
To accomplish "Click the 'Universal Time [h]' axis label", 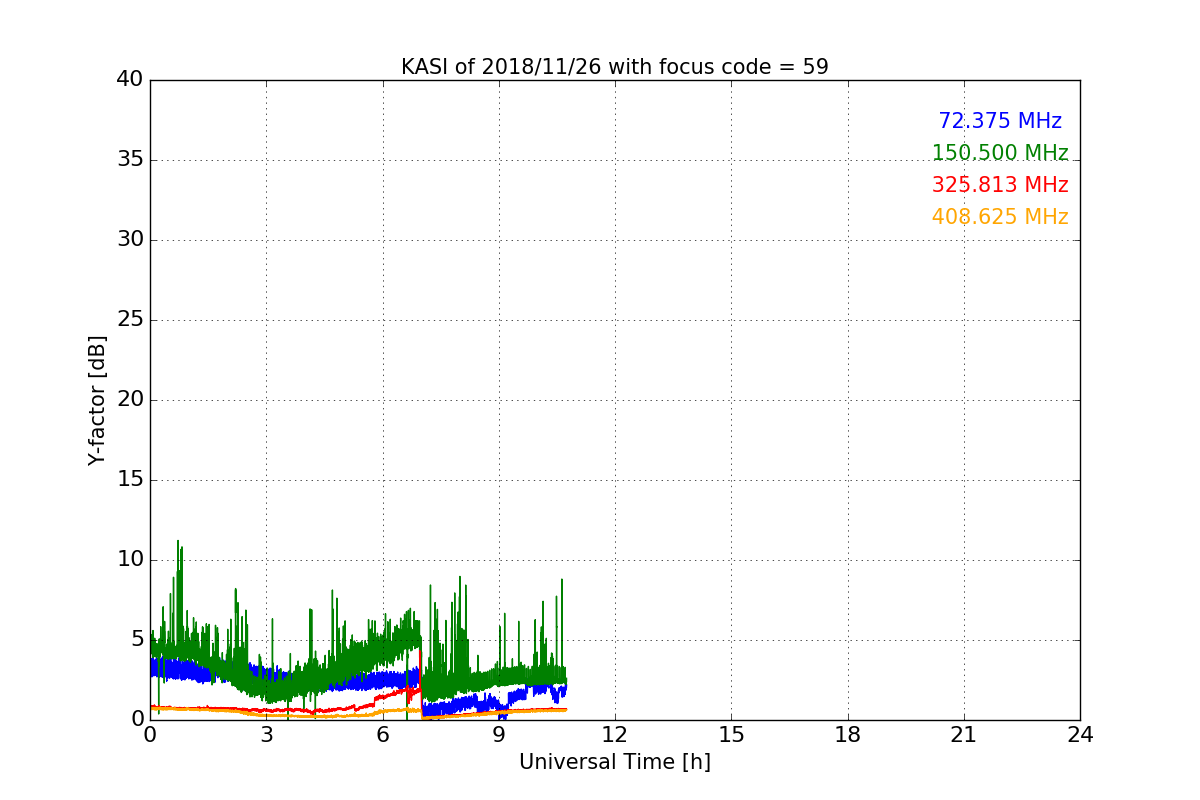I will [x=614, y=762].
